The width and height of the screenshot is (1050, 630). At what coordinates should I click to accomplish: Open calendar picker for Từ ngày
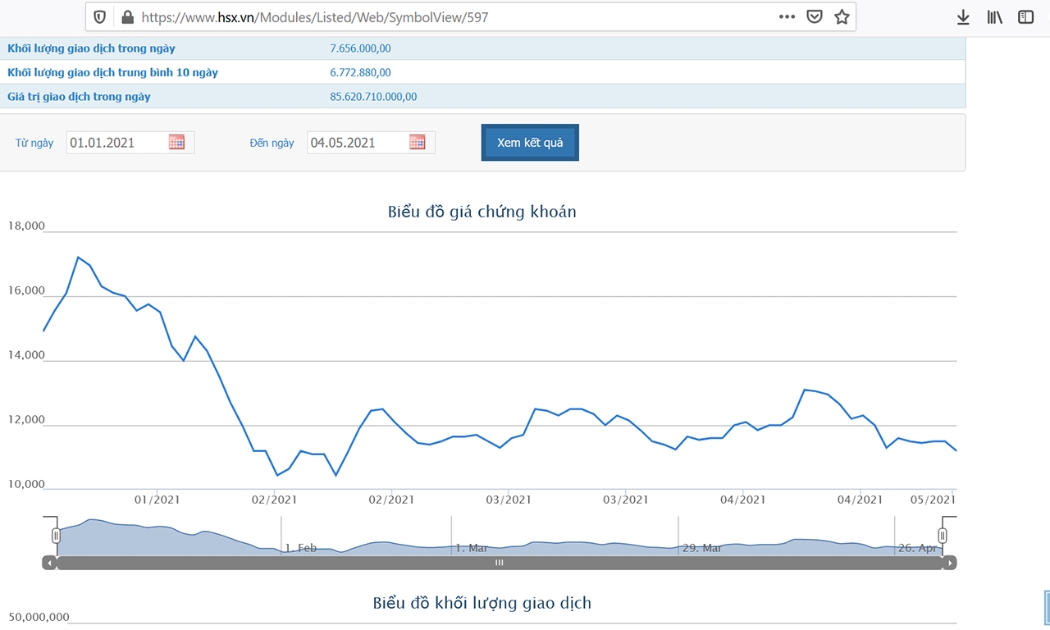(177, 142)
